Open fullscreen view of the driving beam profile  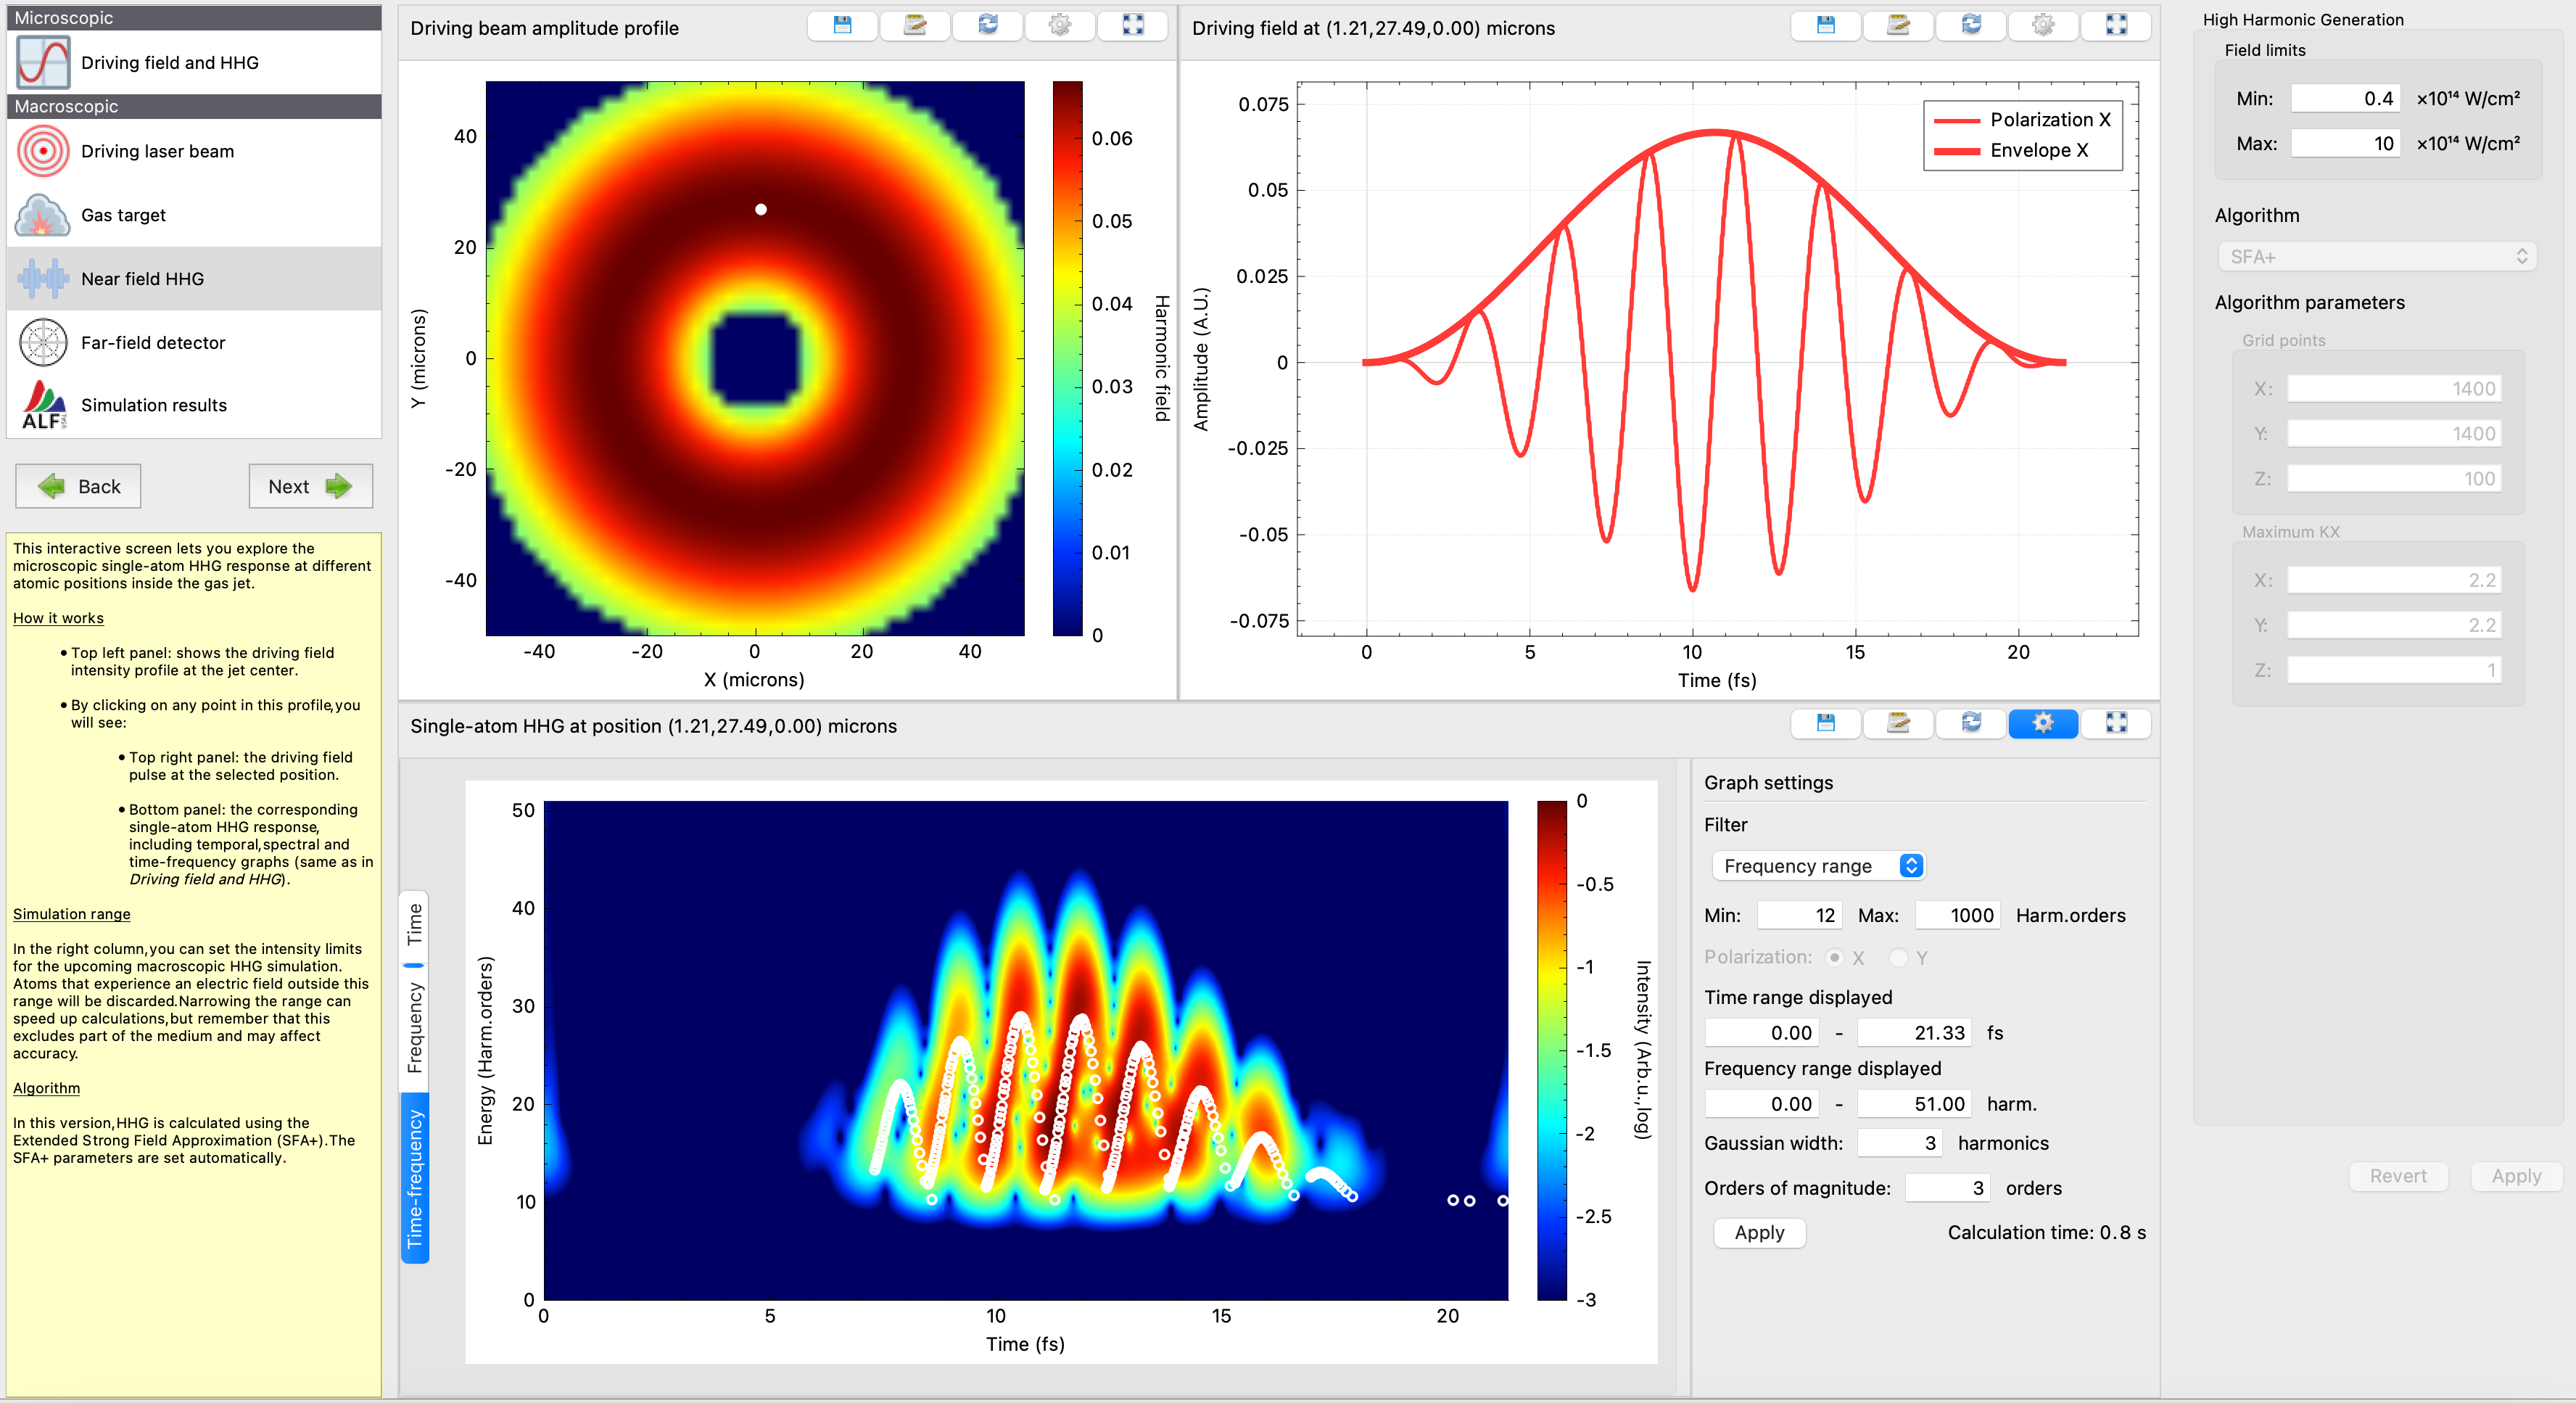pos(1133,26)
